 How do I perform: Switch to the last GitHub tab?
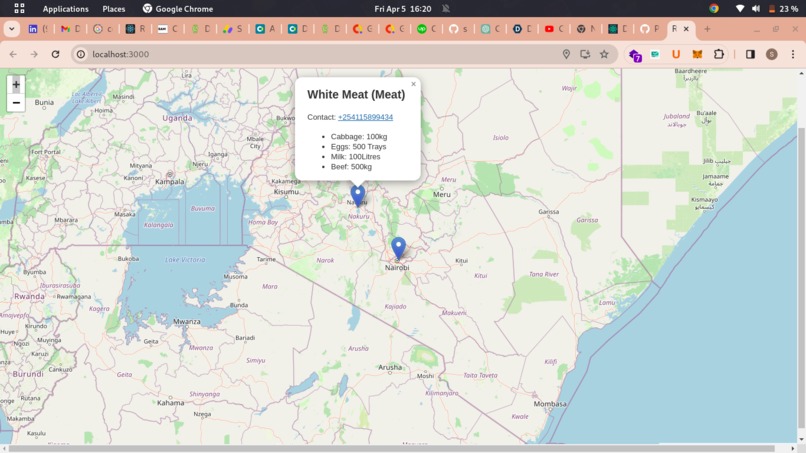click(x=649, y=29)
